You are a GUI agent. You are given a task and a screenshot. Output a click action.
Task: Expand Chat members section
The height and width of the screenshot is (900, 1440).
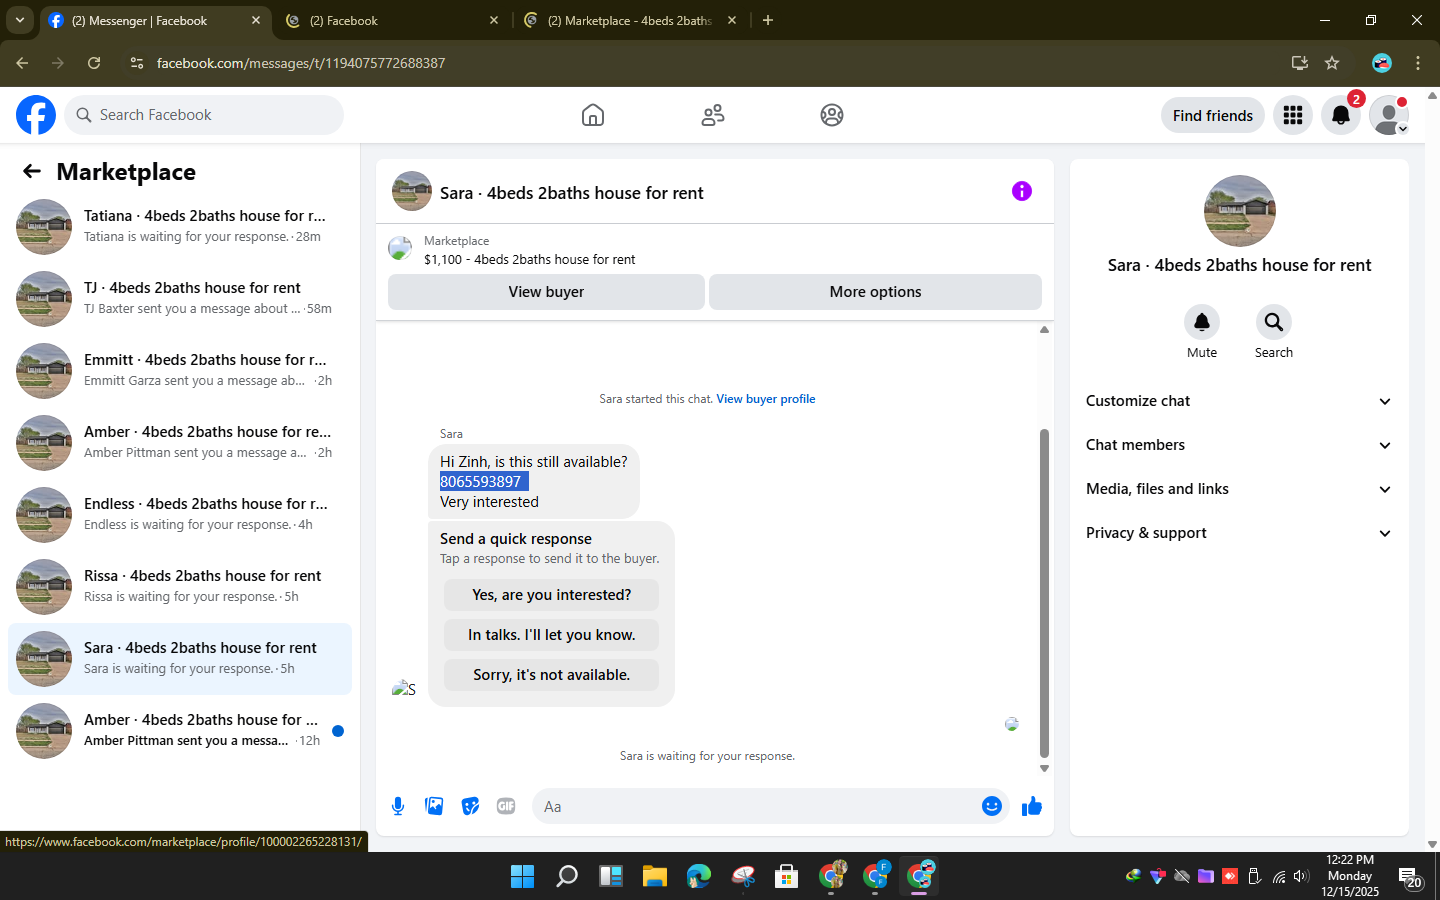(1239, 445)
